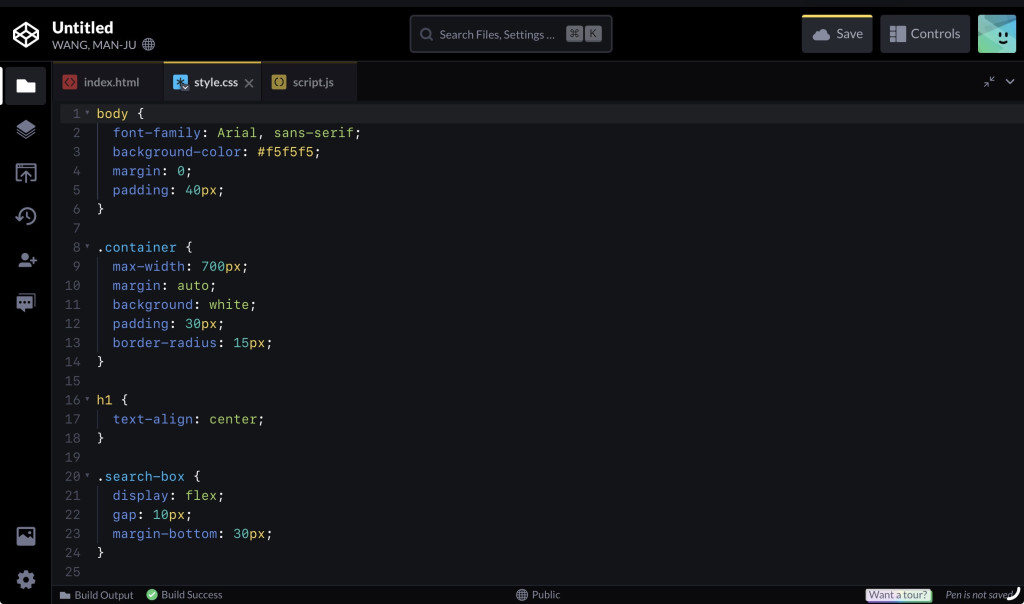
Task: Collapse the h1 rule at line 16
Action: point(87,400)
